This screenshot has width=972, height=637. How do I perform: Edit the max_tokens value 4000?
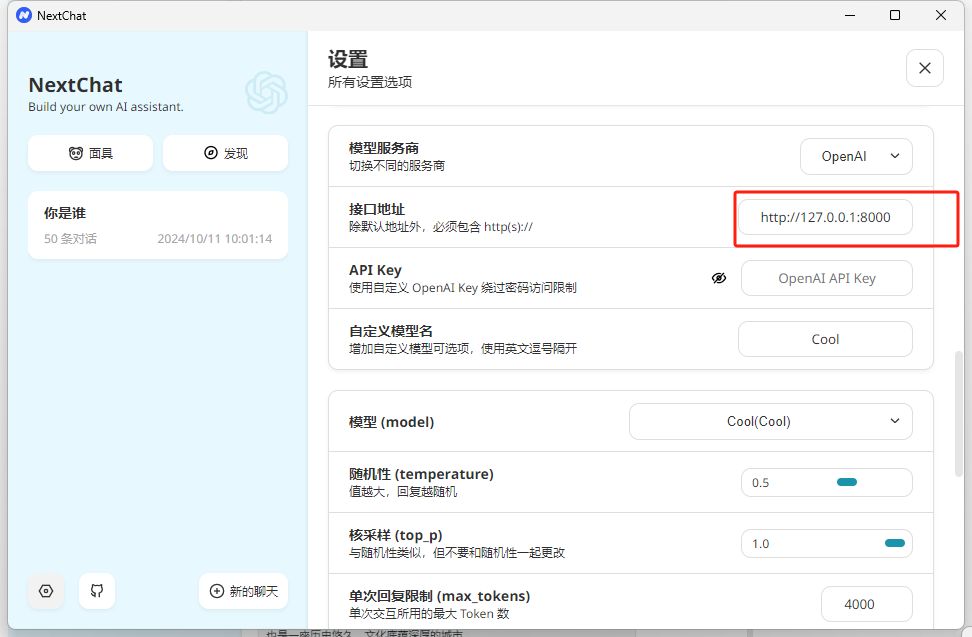pyautogui.click(x=867, y=604)
